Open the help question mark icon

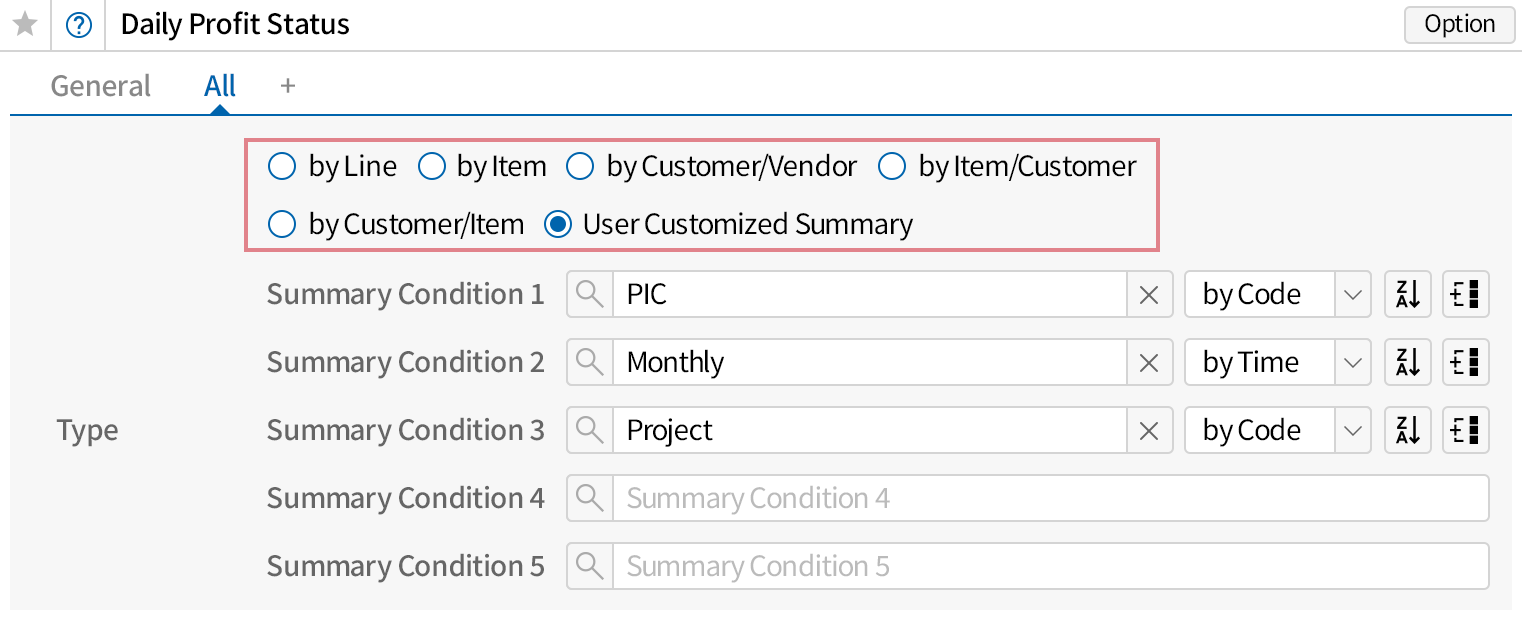[78, 25]
